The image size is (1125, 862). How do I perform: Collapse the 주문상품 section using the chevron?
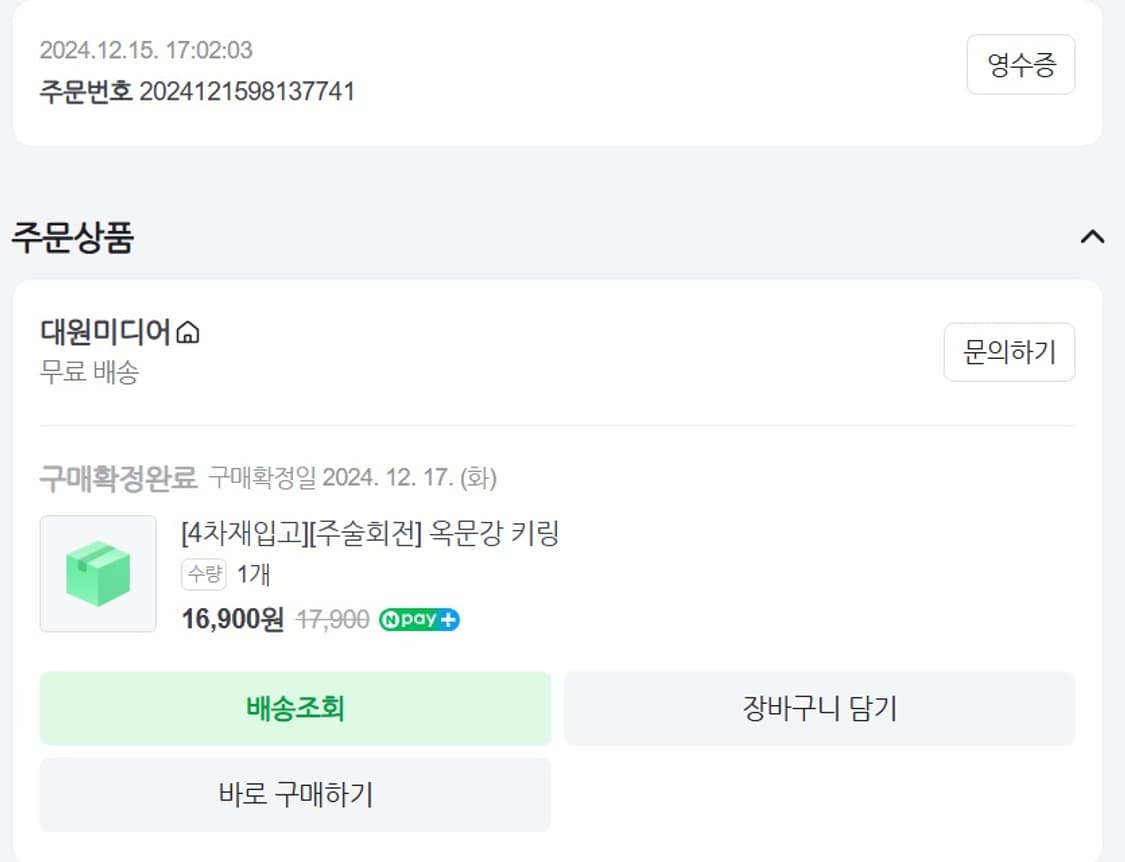pos(1093,237)
